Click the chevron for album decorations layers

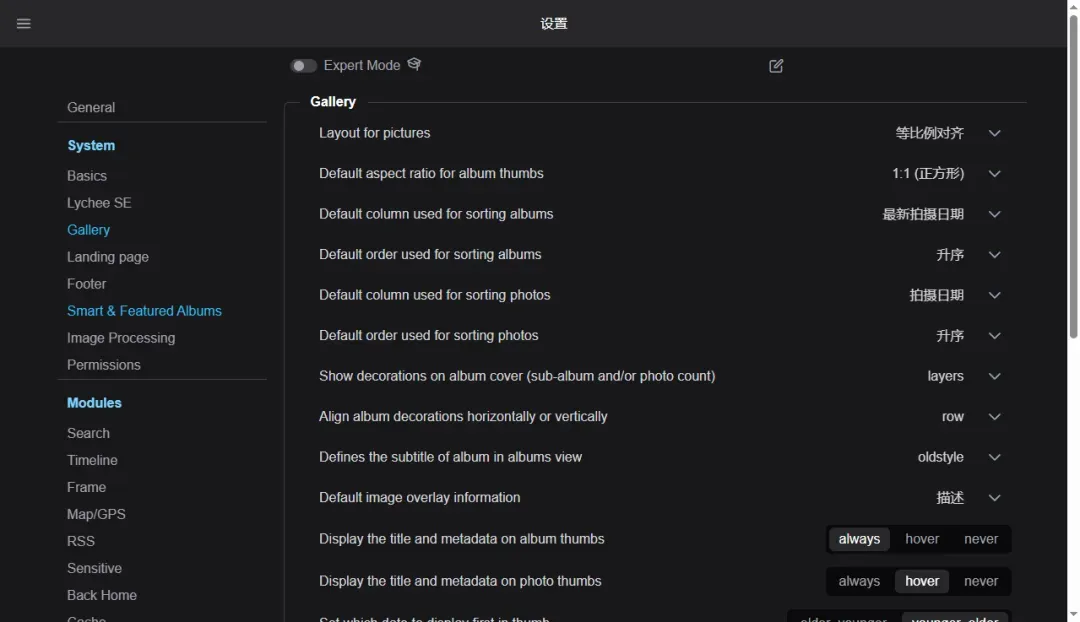pos(994,376)
